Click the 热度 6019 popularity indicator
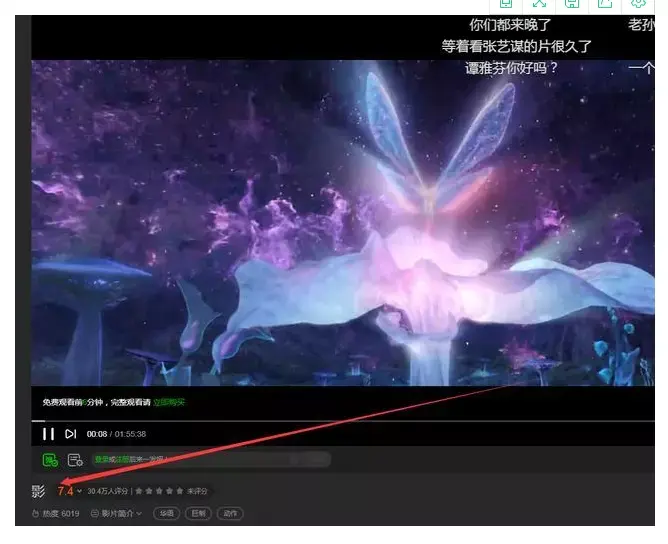The image size is (668, 544). coord(56,513)
